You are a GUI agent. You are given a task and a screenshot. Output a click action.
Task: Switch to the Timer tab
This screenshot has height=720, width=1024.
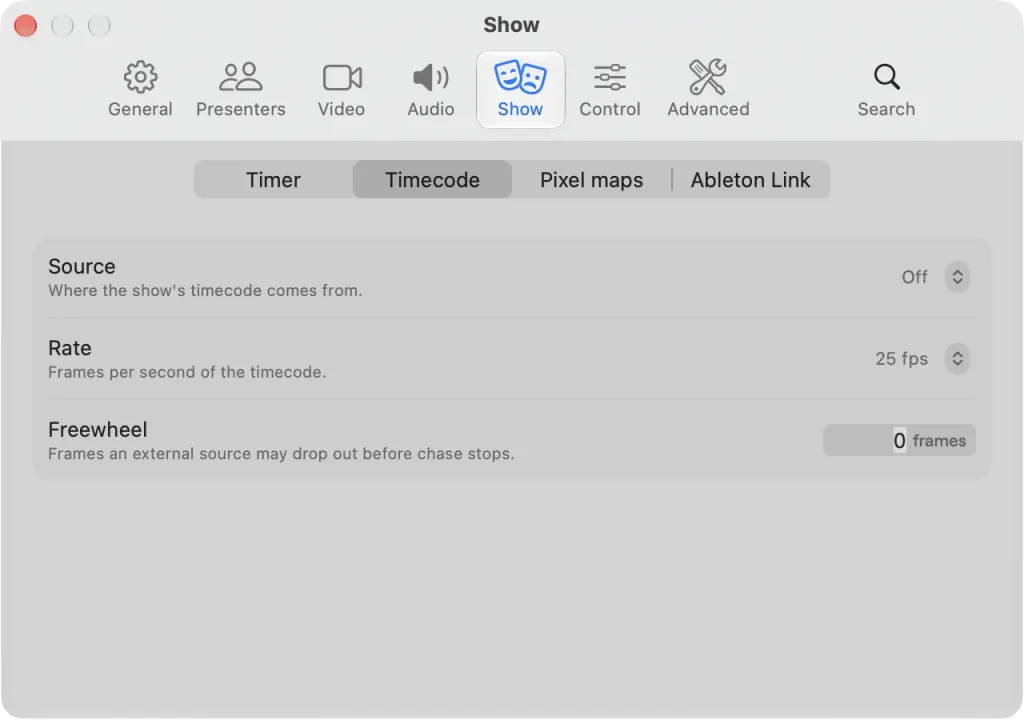[273, 180]
